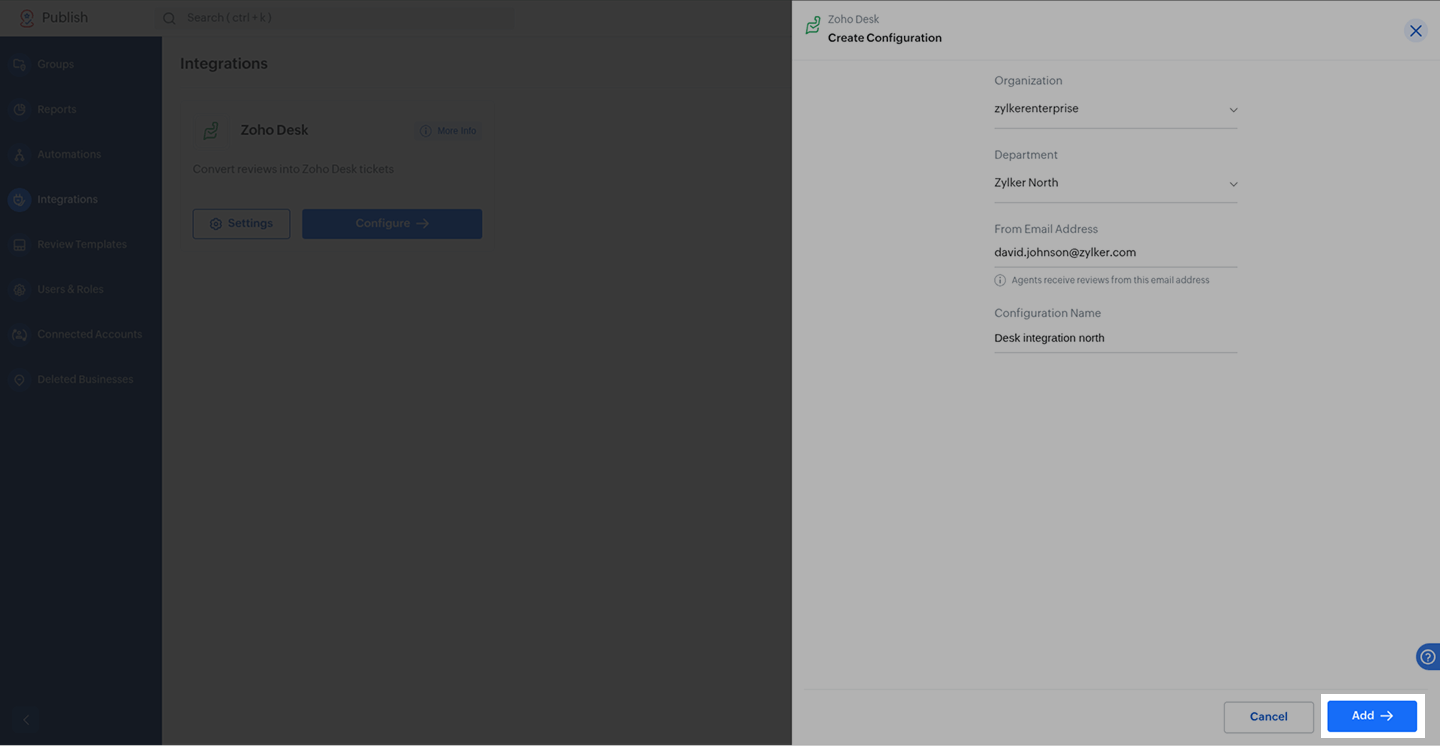The image size is (1440, 748).
Task: Open the help question mark bubble
Action: pyautogui.click(x=1428, y=656)
